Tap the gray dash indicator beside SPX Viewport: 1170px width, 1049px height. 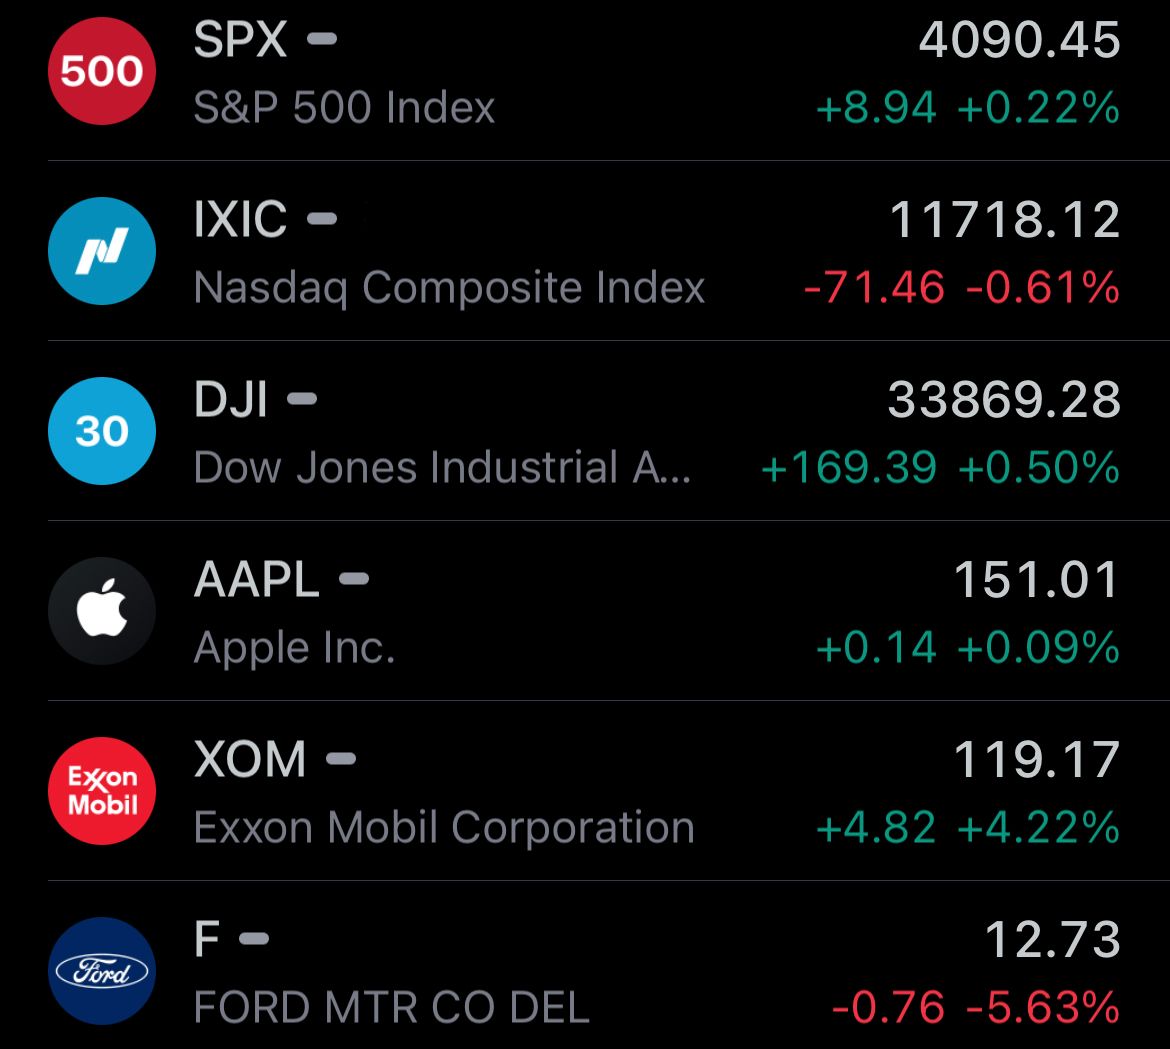(x=322, y=39)
